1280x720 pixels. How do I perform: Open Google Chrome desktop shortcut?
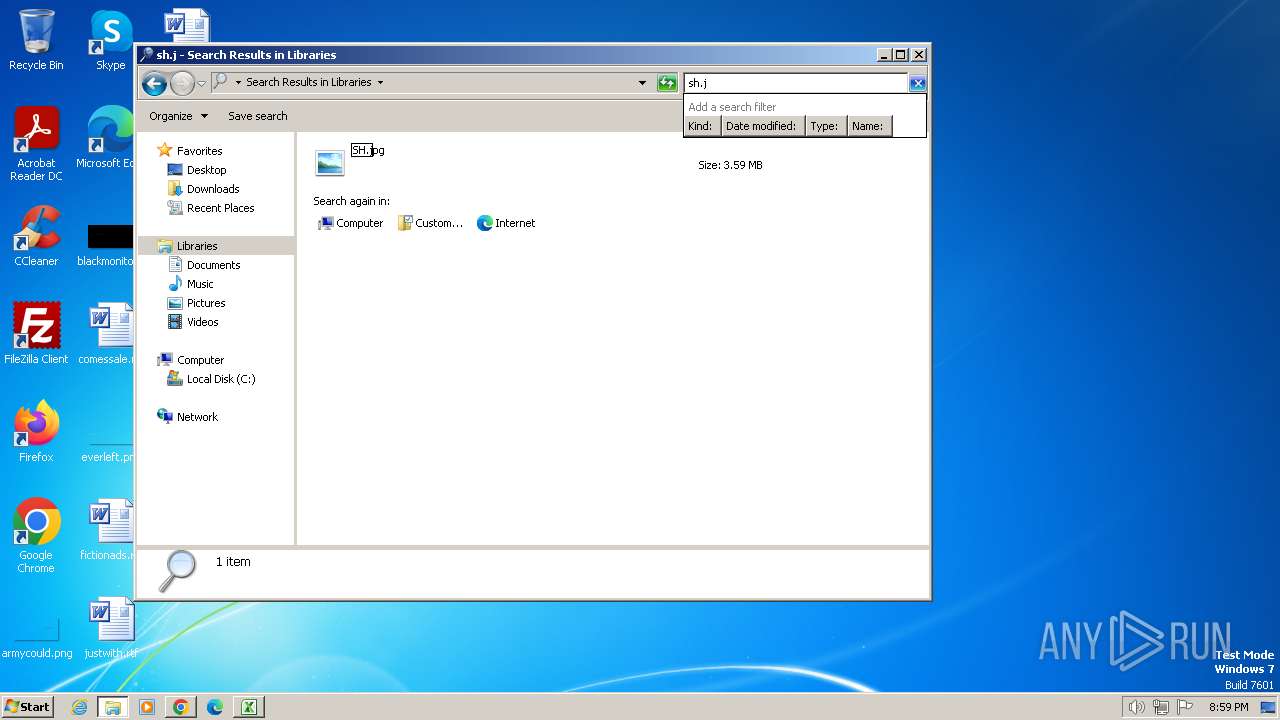[x=36, y=536]
